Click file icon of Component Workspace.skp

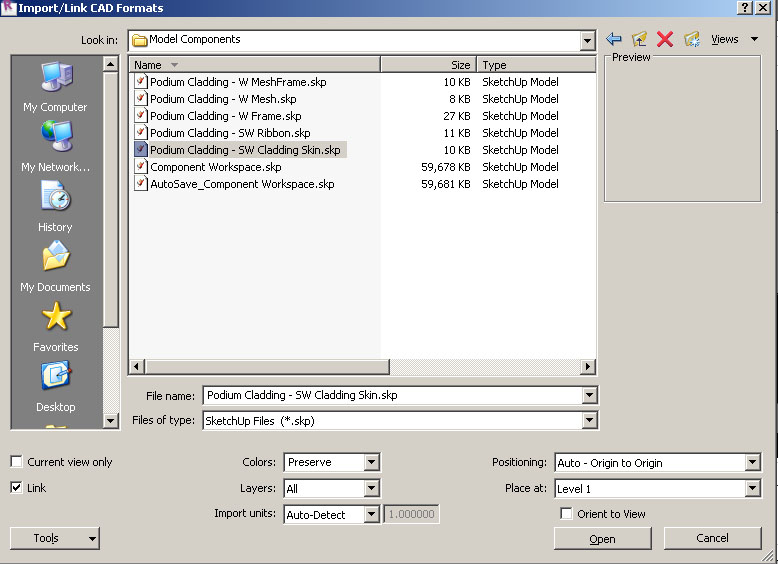click(x=141, y=166)
